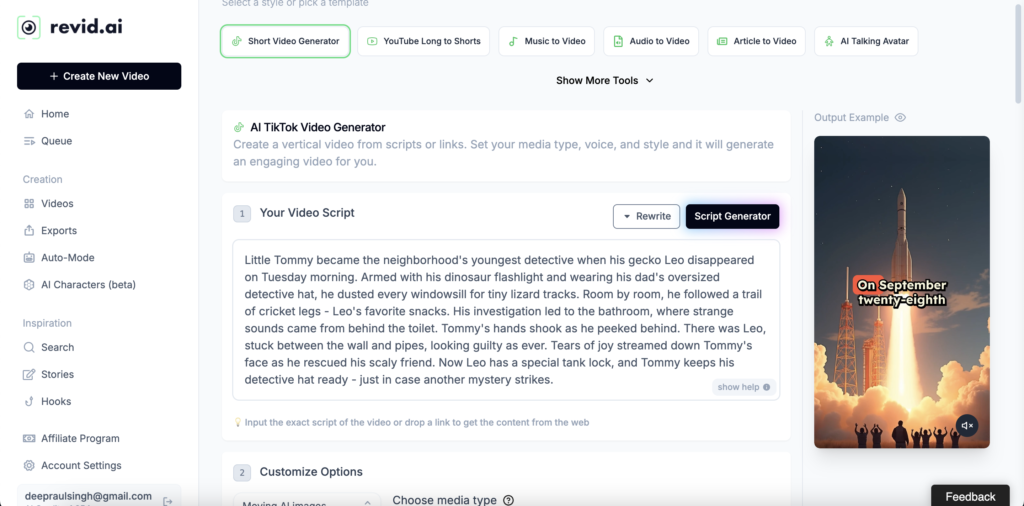Go to Videos in Creation
Screen dimensions: 1024x506
tap(57, 203)
